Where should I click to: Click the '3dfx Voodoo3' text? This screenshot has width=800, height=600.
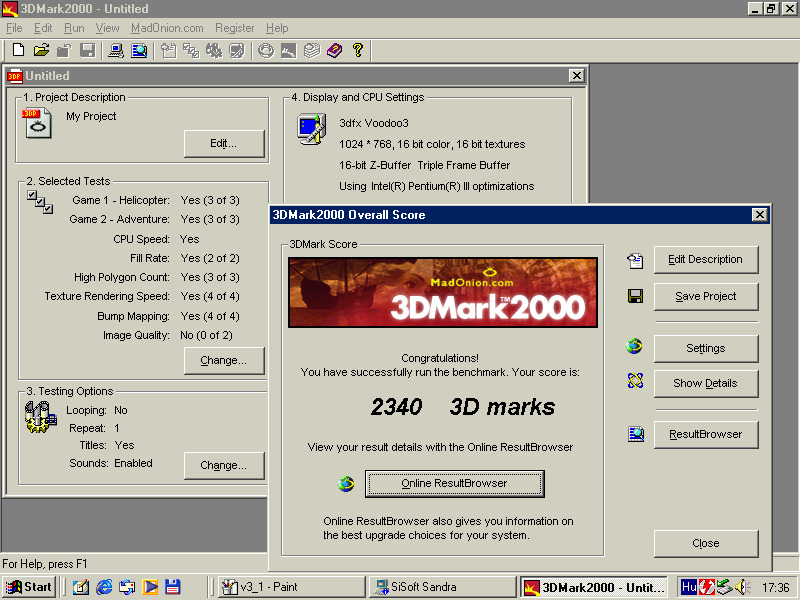coord(373,123)
